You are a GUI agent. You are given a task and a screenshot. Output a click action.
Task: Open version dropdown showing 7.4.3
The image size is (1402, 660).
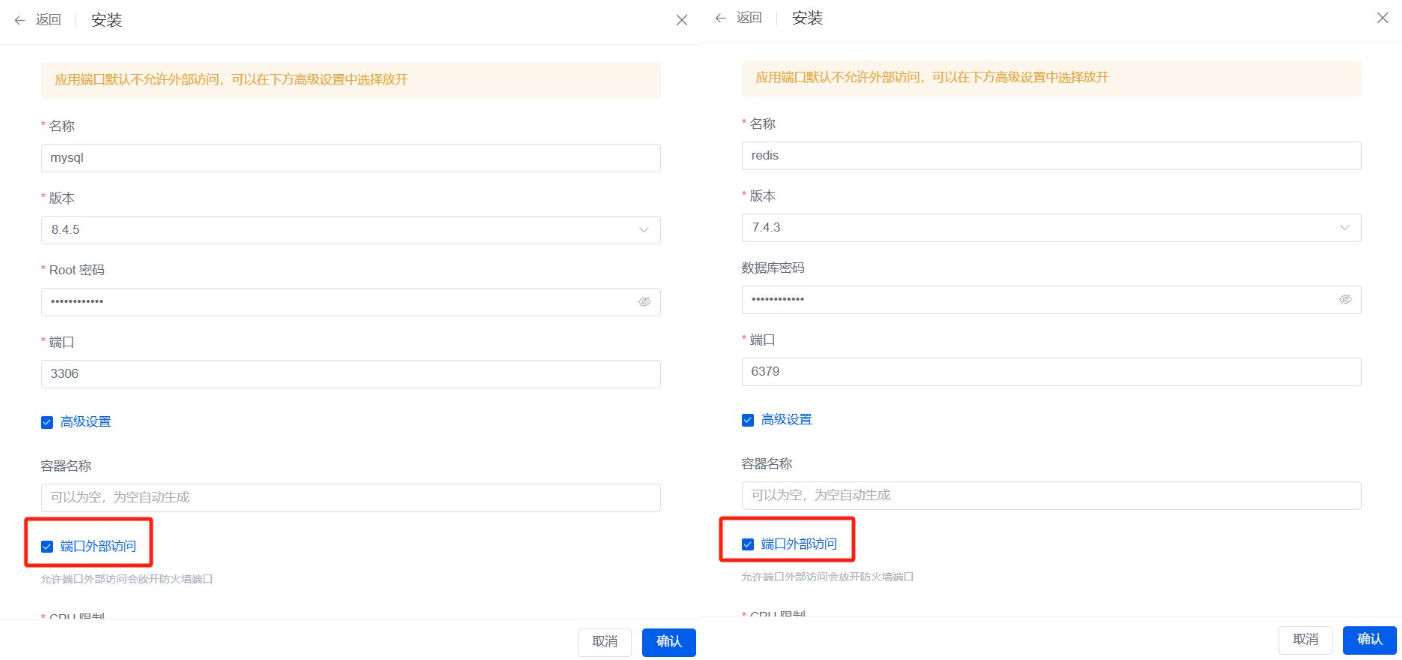pyautogui.click(x=1052, y=228)
